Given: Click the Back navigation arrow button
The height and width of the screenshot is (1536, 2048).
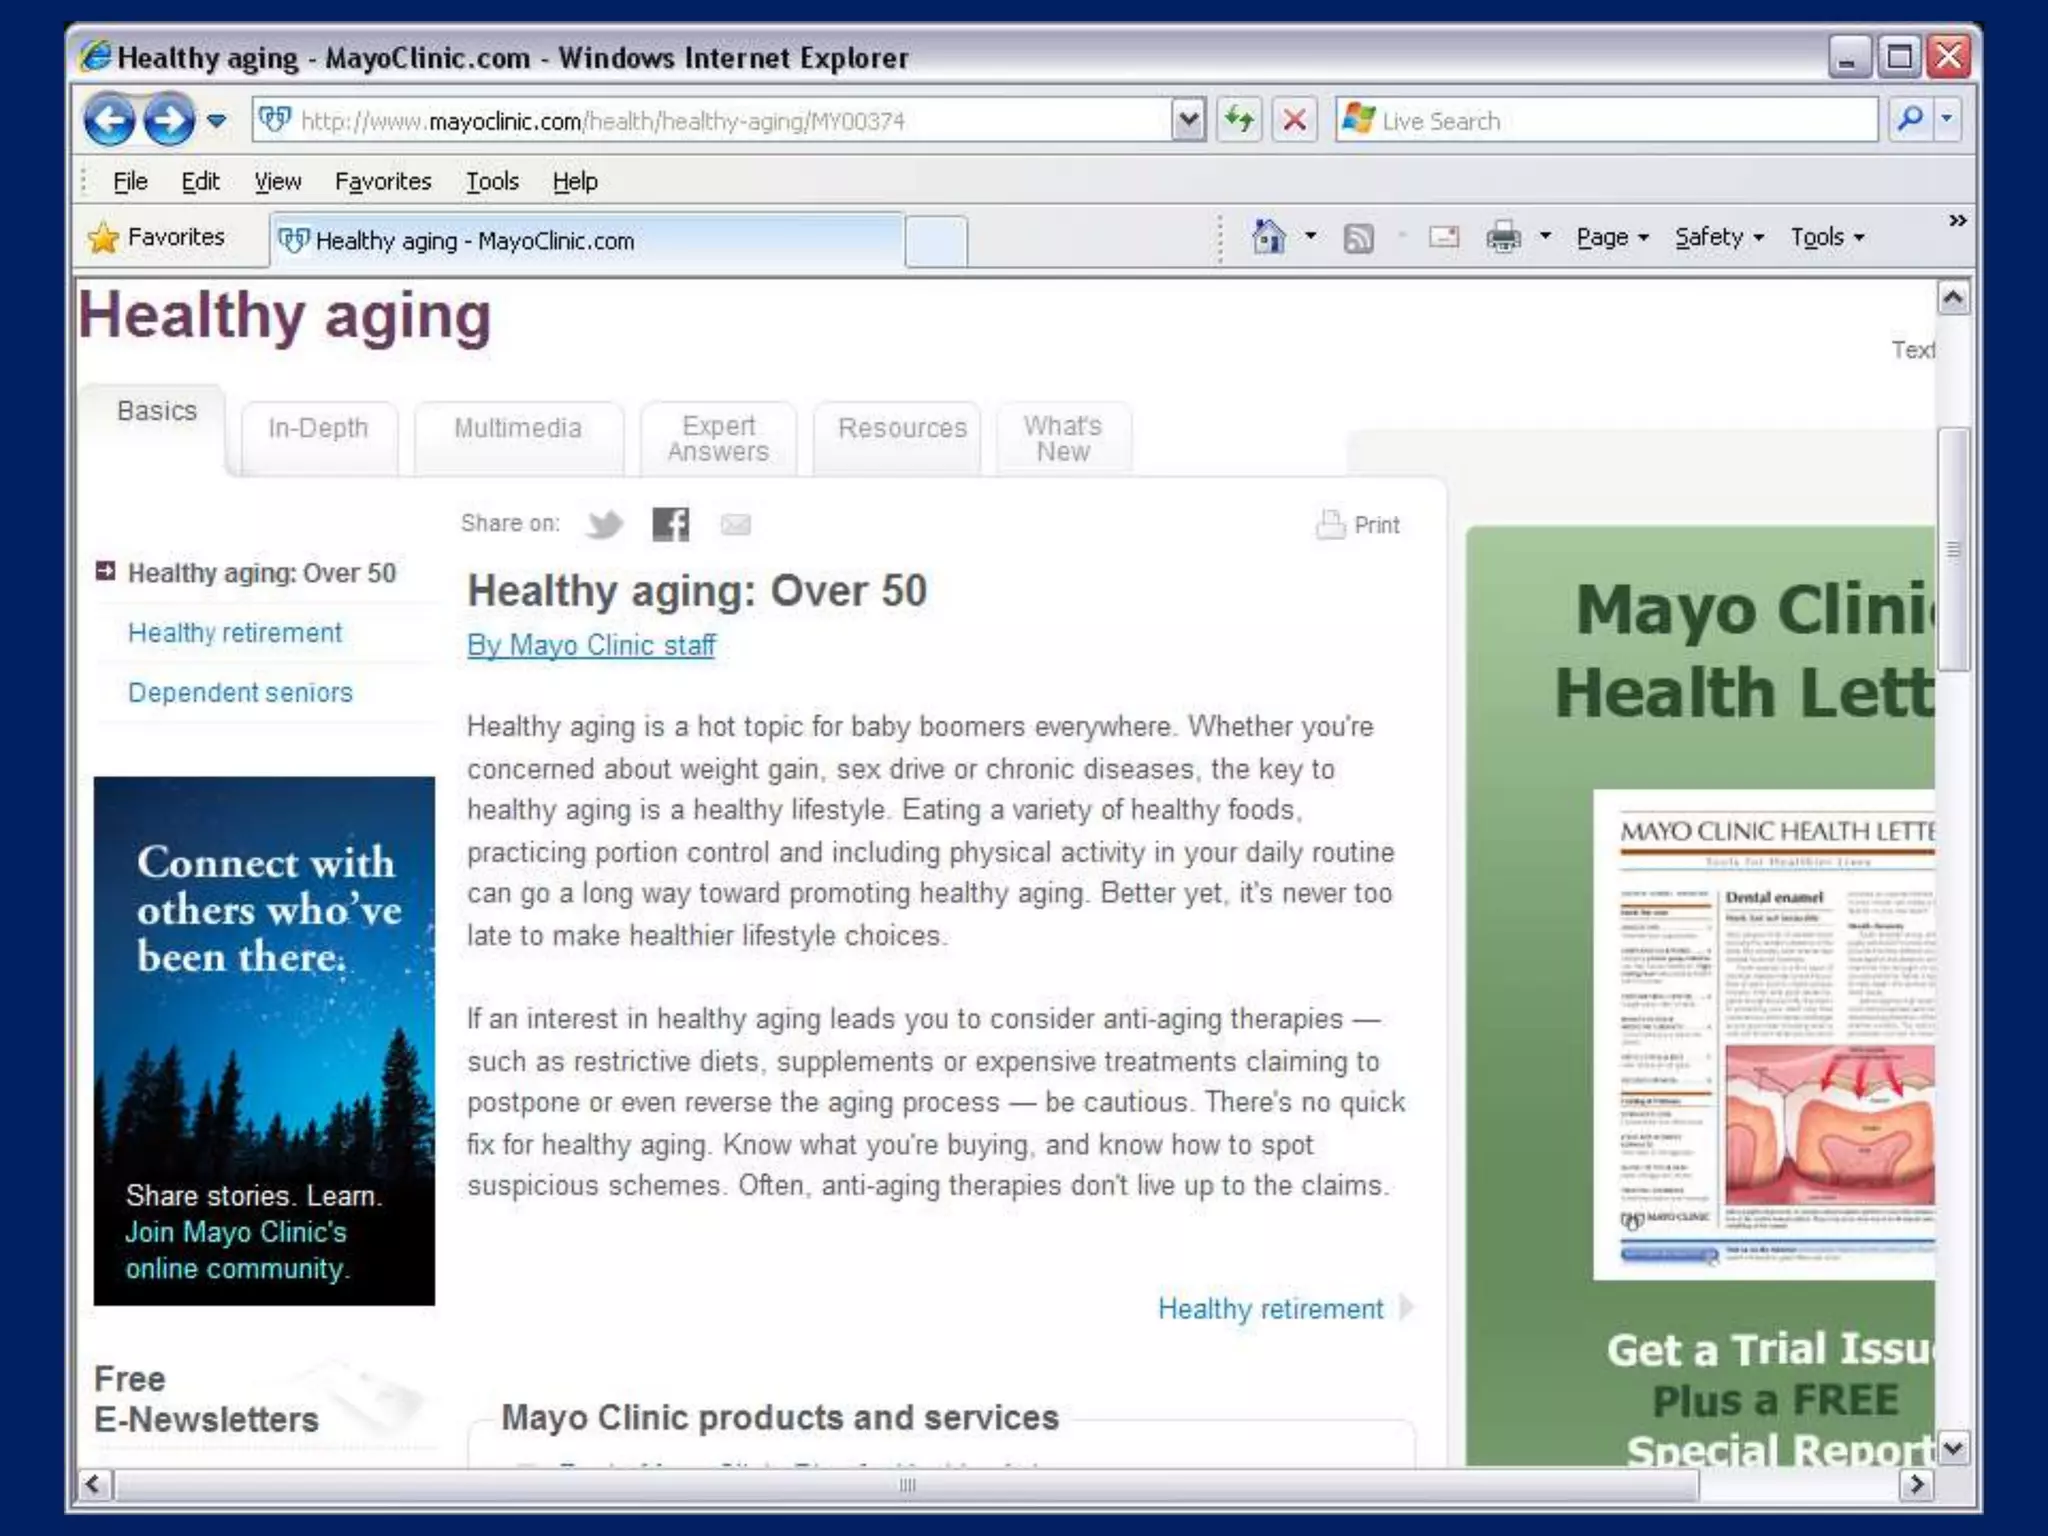Looking at the screenshot, I should coord(110,121).
